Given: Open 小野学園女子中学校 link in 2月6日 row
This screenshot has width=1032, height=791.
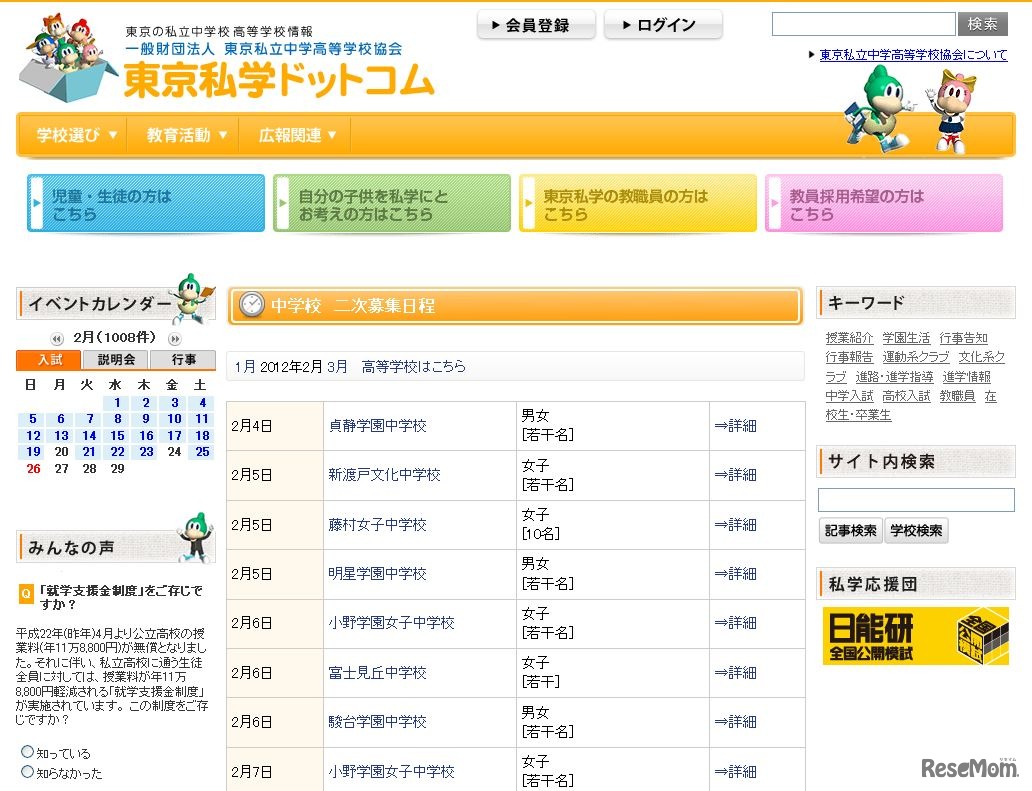Looking at the screenshot, I should [391, 623].
